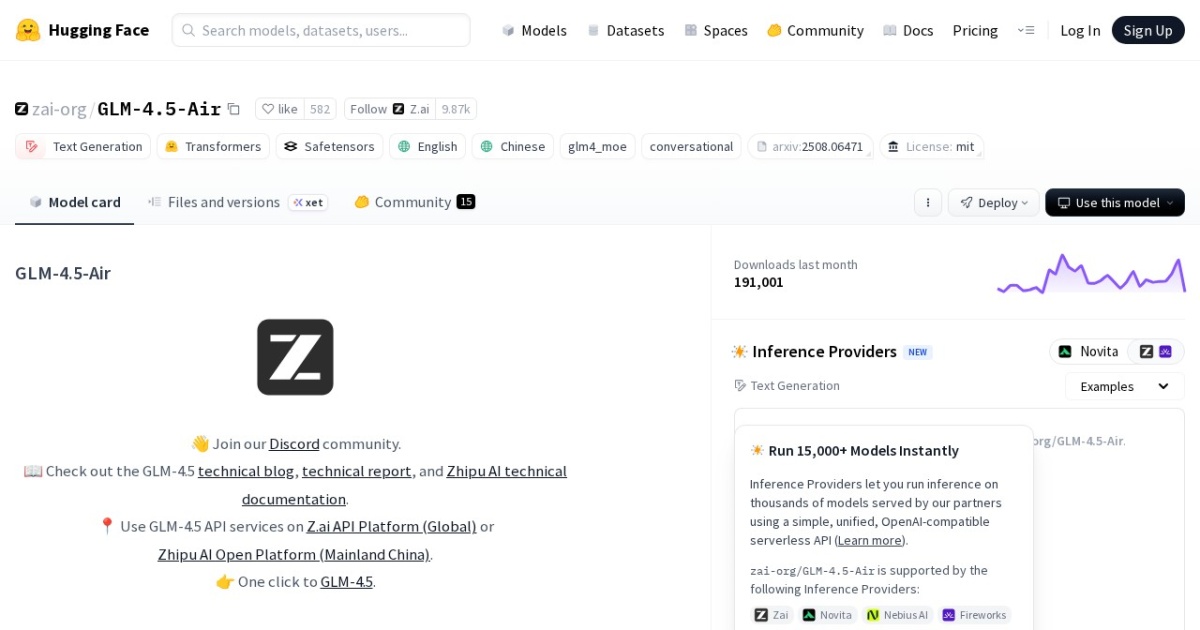Click the Sign Up button

[1148, 30]
